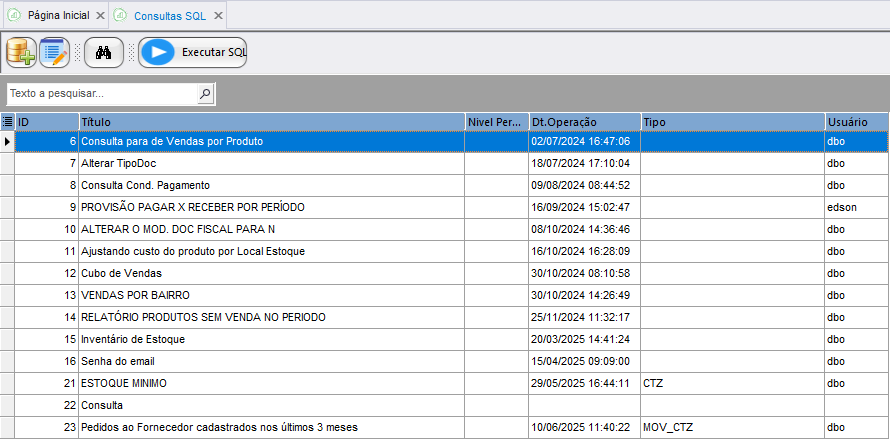
Task: Sort by the Dt.Operação column header
Action: click(x=583, y=121)
